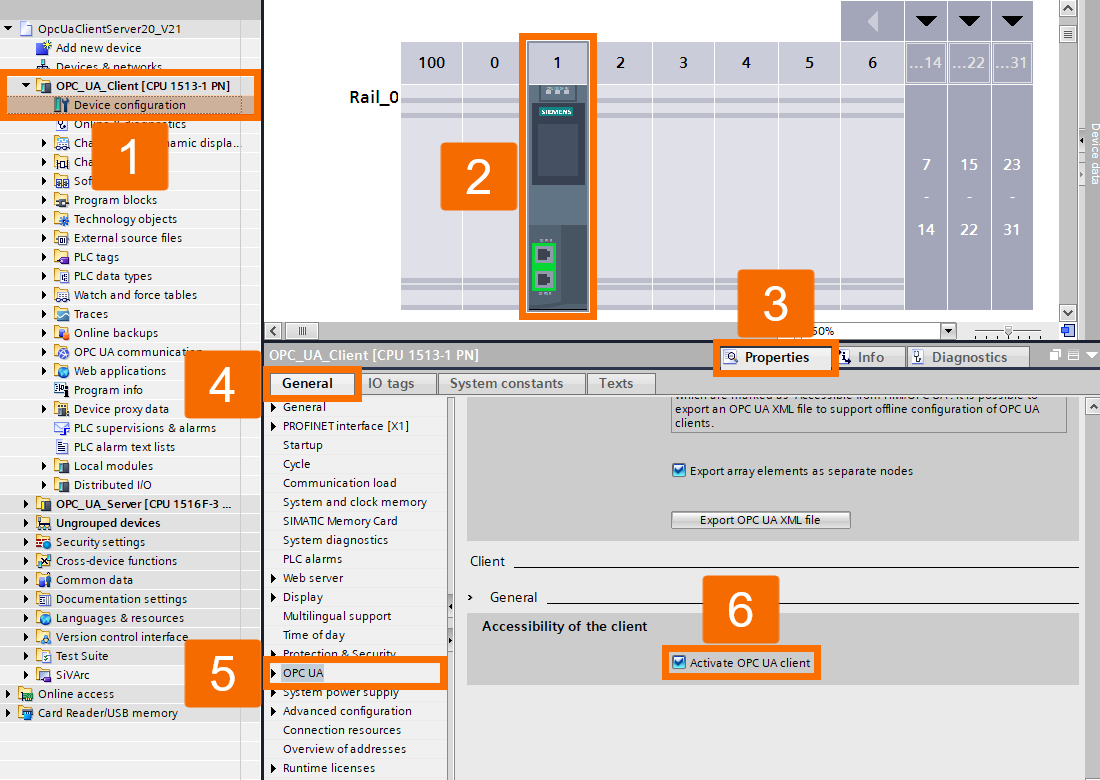Screen dimensions: 1100x780
Task: Click the PLC data types icon
Action: [x=62, y=276]
